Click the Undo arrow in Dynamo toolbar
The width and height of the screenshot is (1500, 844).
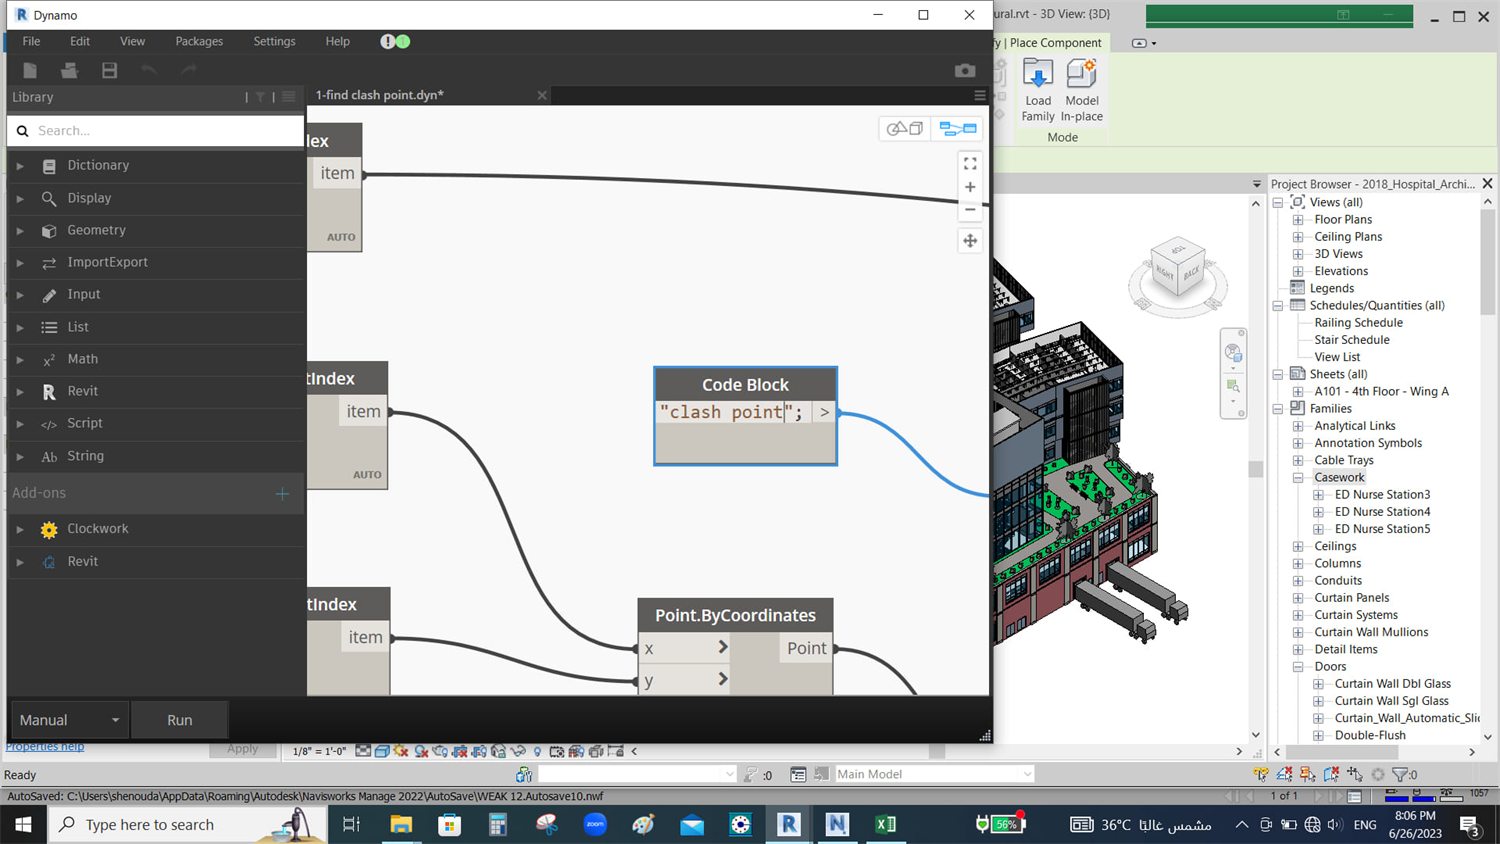149,70
